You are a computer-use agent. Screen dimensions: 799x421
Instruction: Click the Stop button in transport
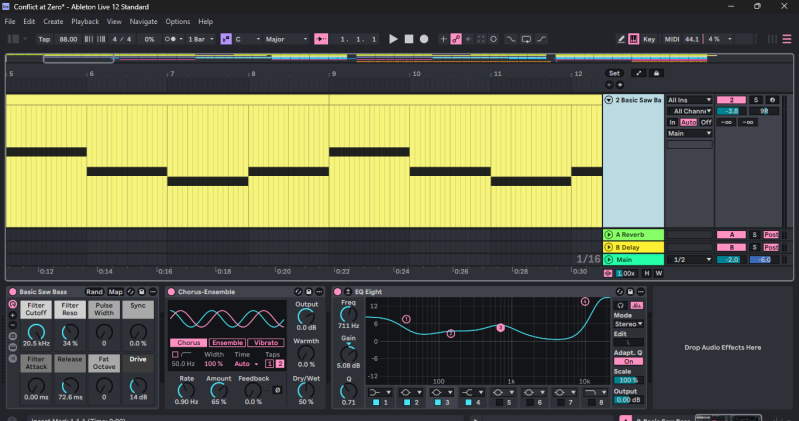click(409, 39)
